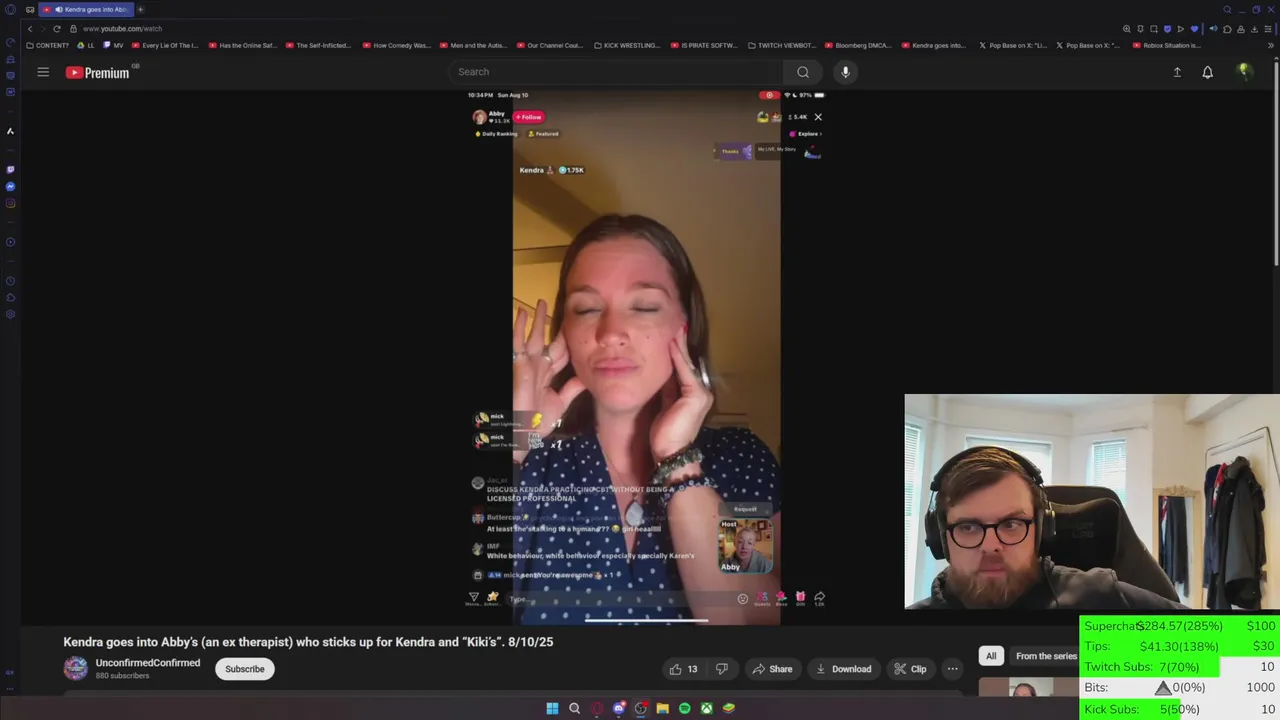1280x720 pixels.
Task: Show more bookmarks with the double chevron
Action: coord(1271,45)
